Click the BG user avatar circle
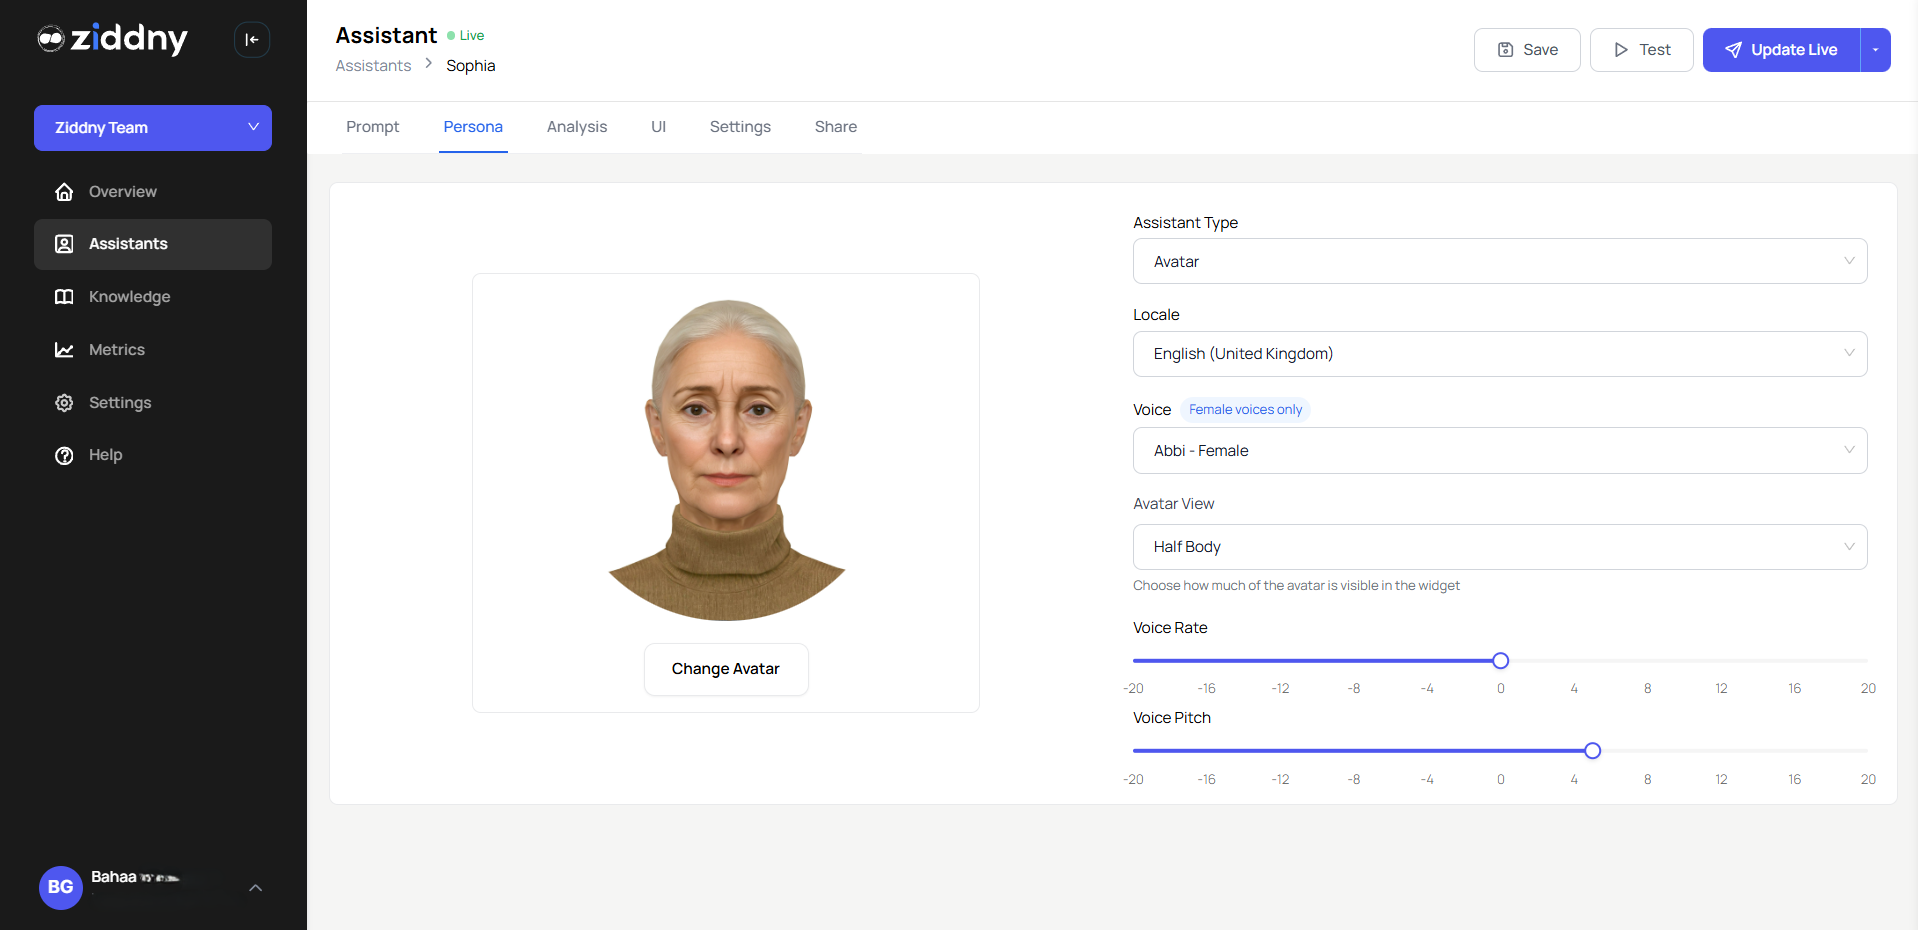 (x=60, y=888)
